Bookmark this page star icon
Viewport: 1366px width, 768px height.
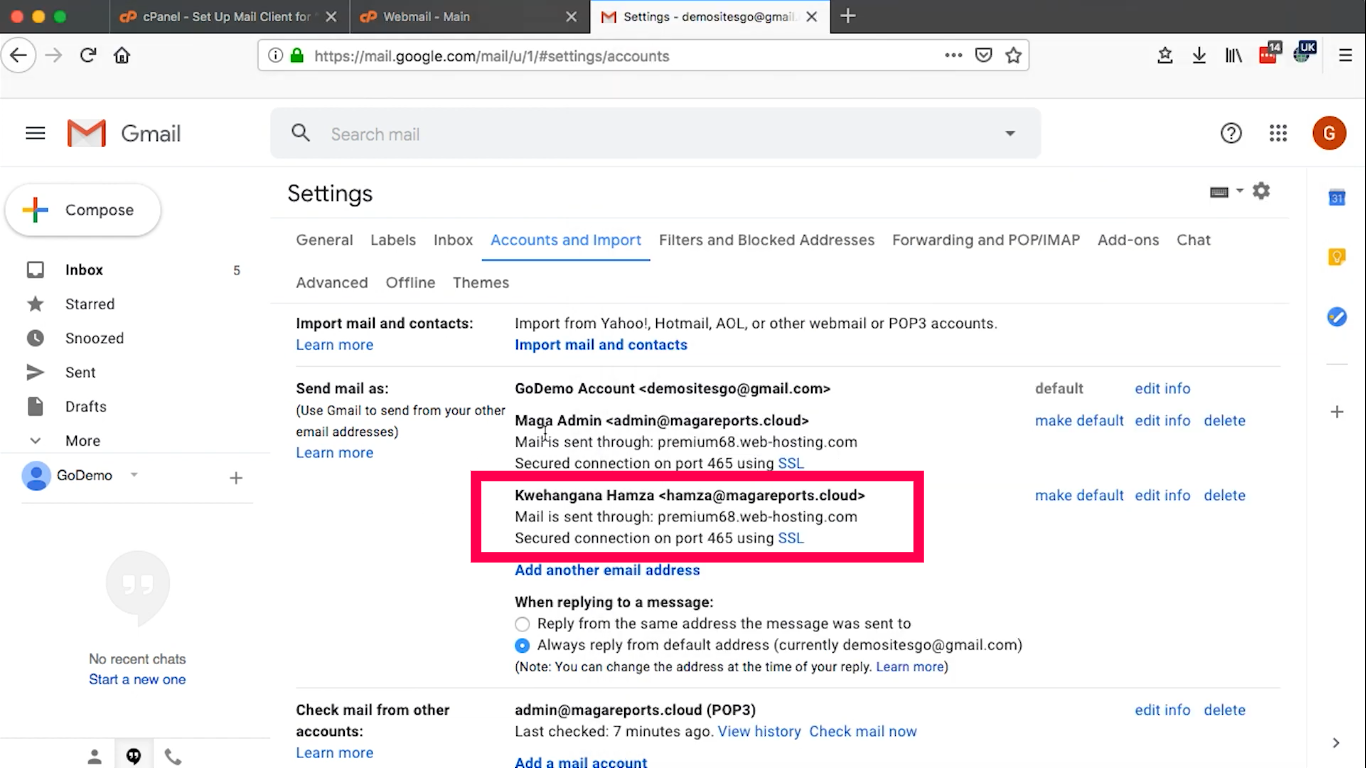1013,56
